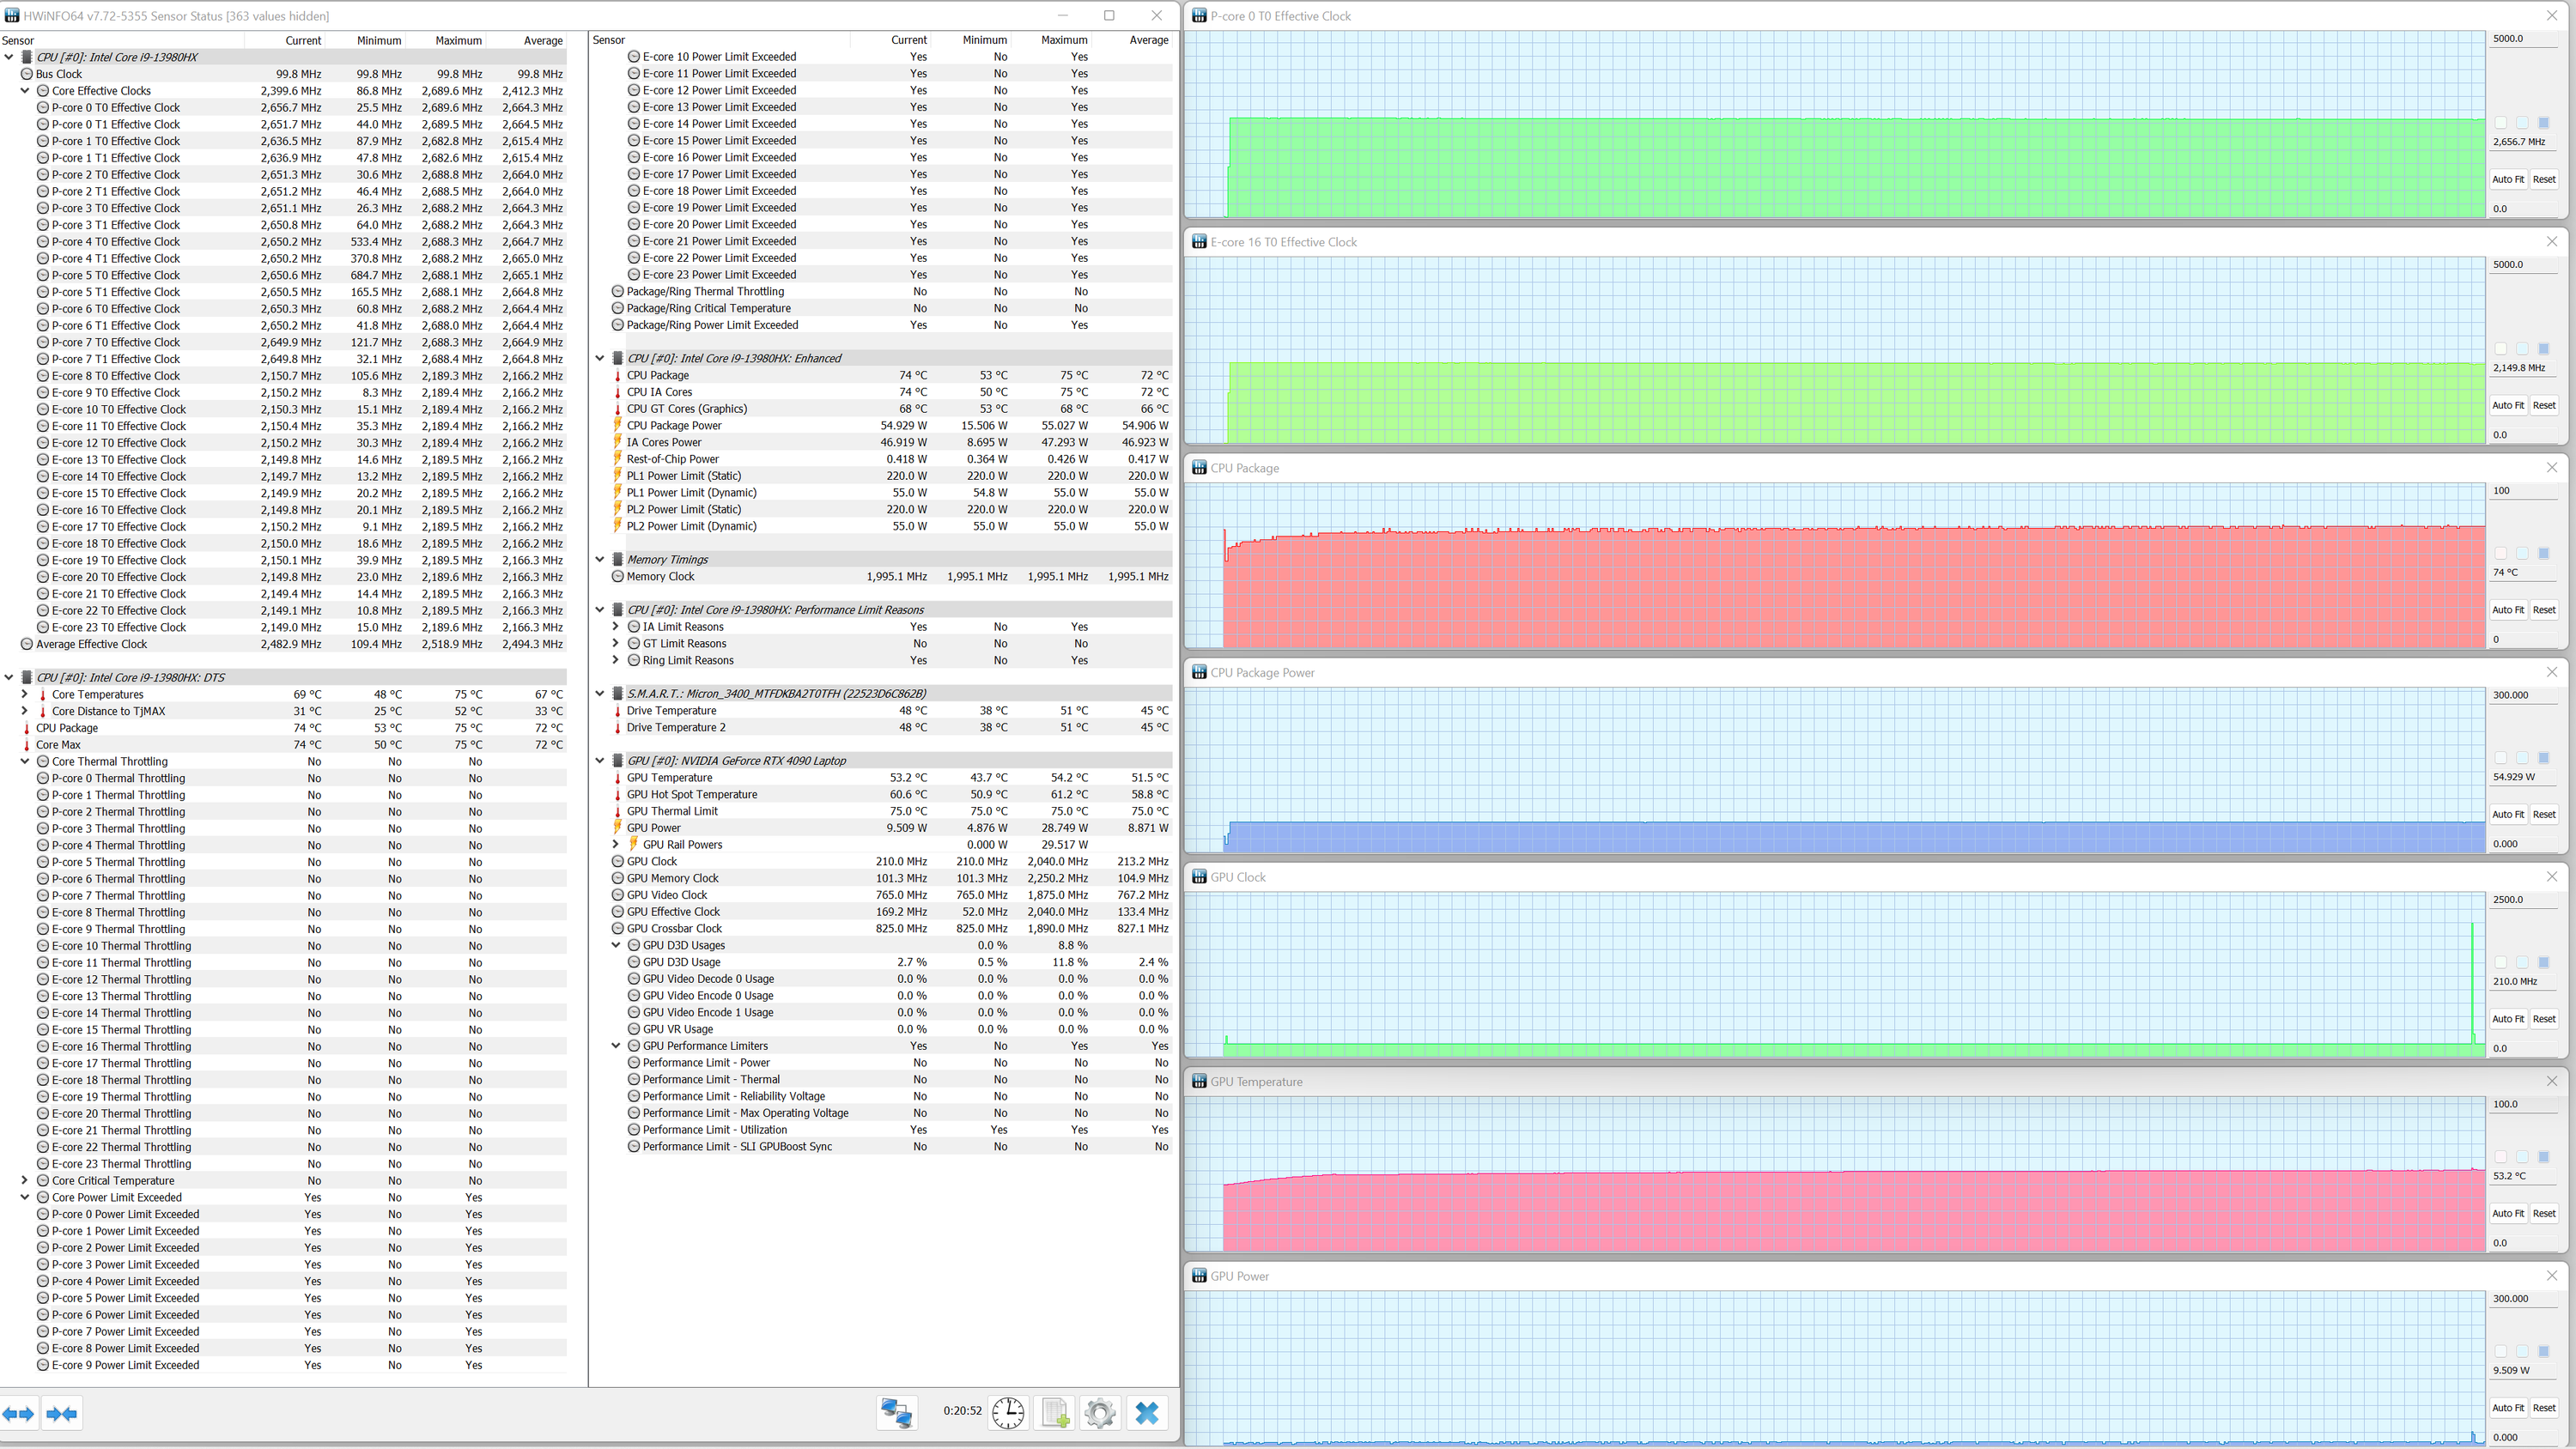
Task: Expand the IA Limit Reasons node
Action: (616, 627)
